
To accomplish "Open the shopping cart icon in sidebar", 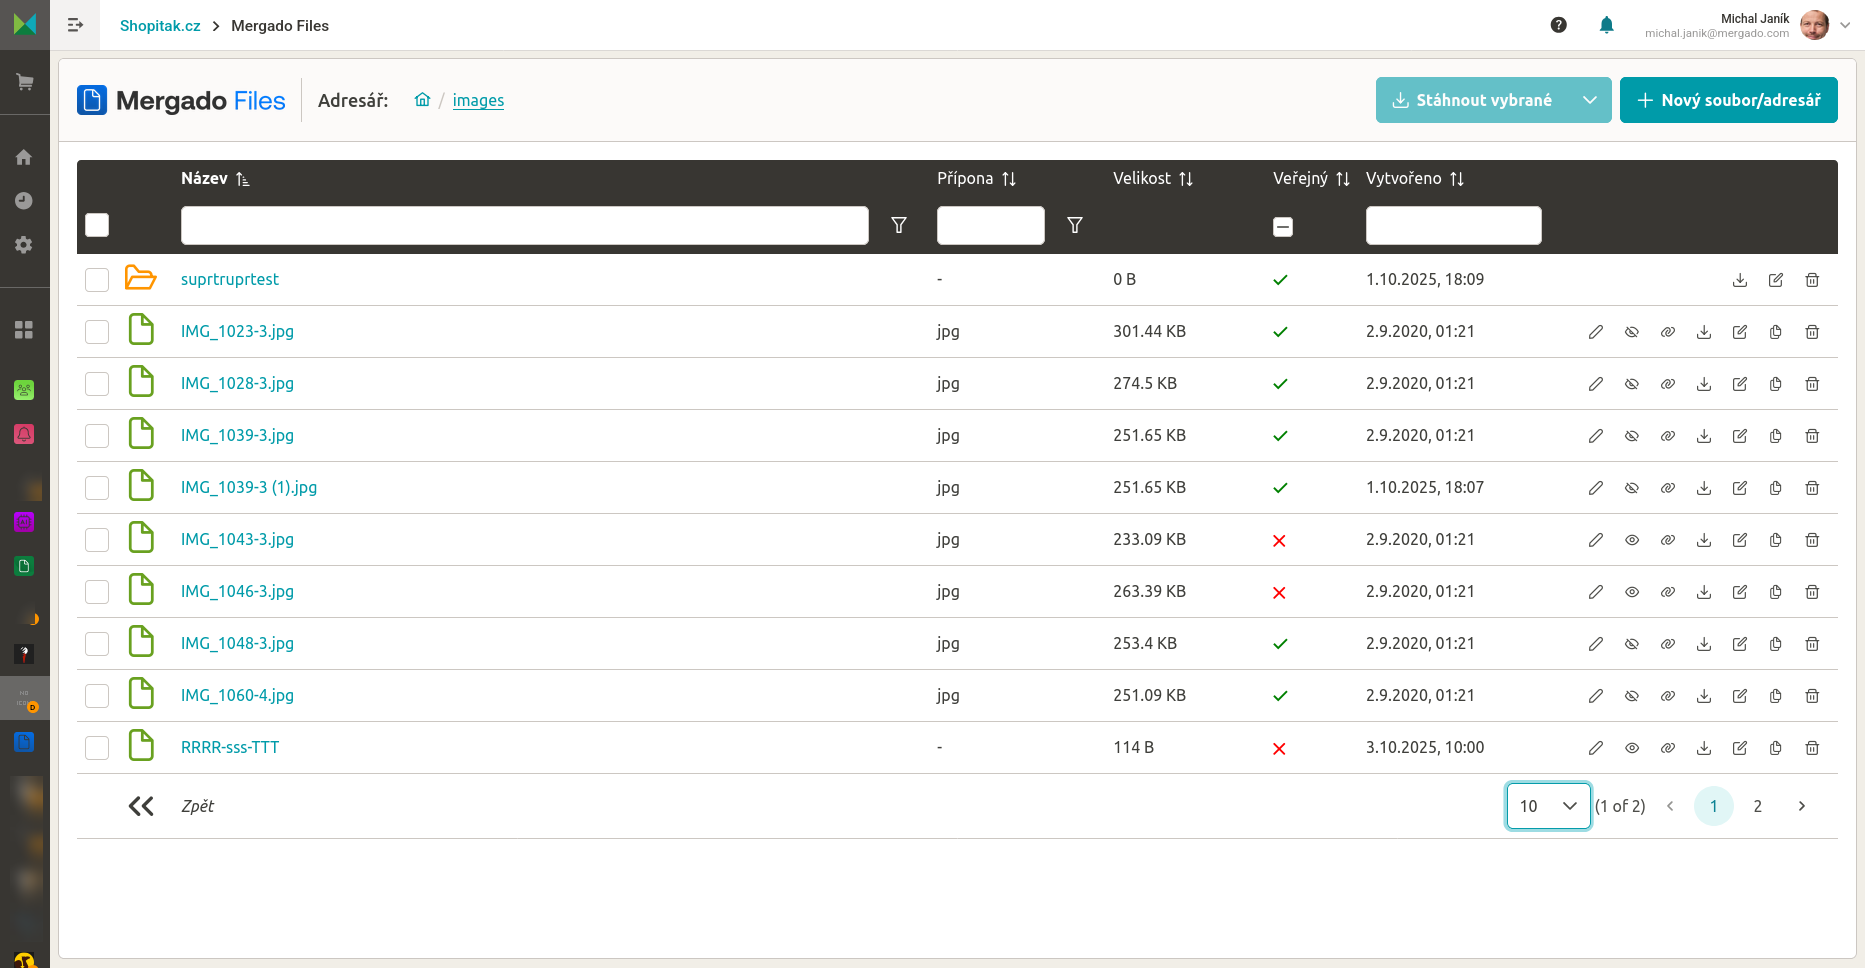I will (24, 82).
